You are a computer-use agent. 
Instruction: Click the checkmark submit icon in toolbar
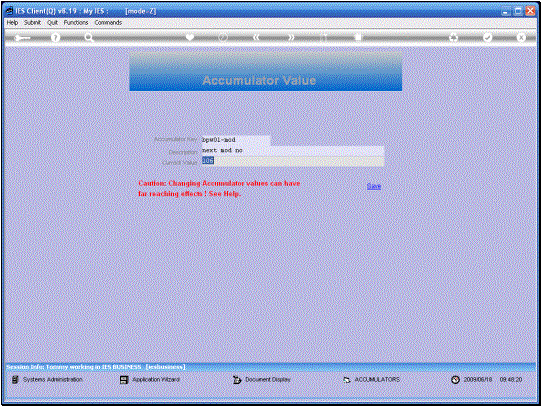pos(487,37)
